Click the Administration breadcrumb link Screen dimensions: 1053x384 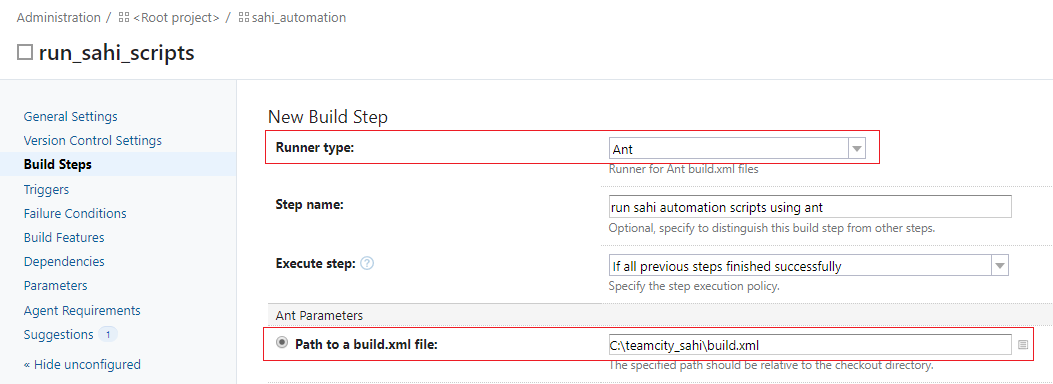(58, 17)
